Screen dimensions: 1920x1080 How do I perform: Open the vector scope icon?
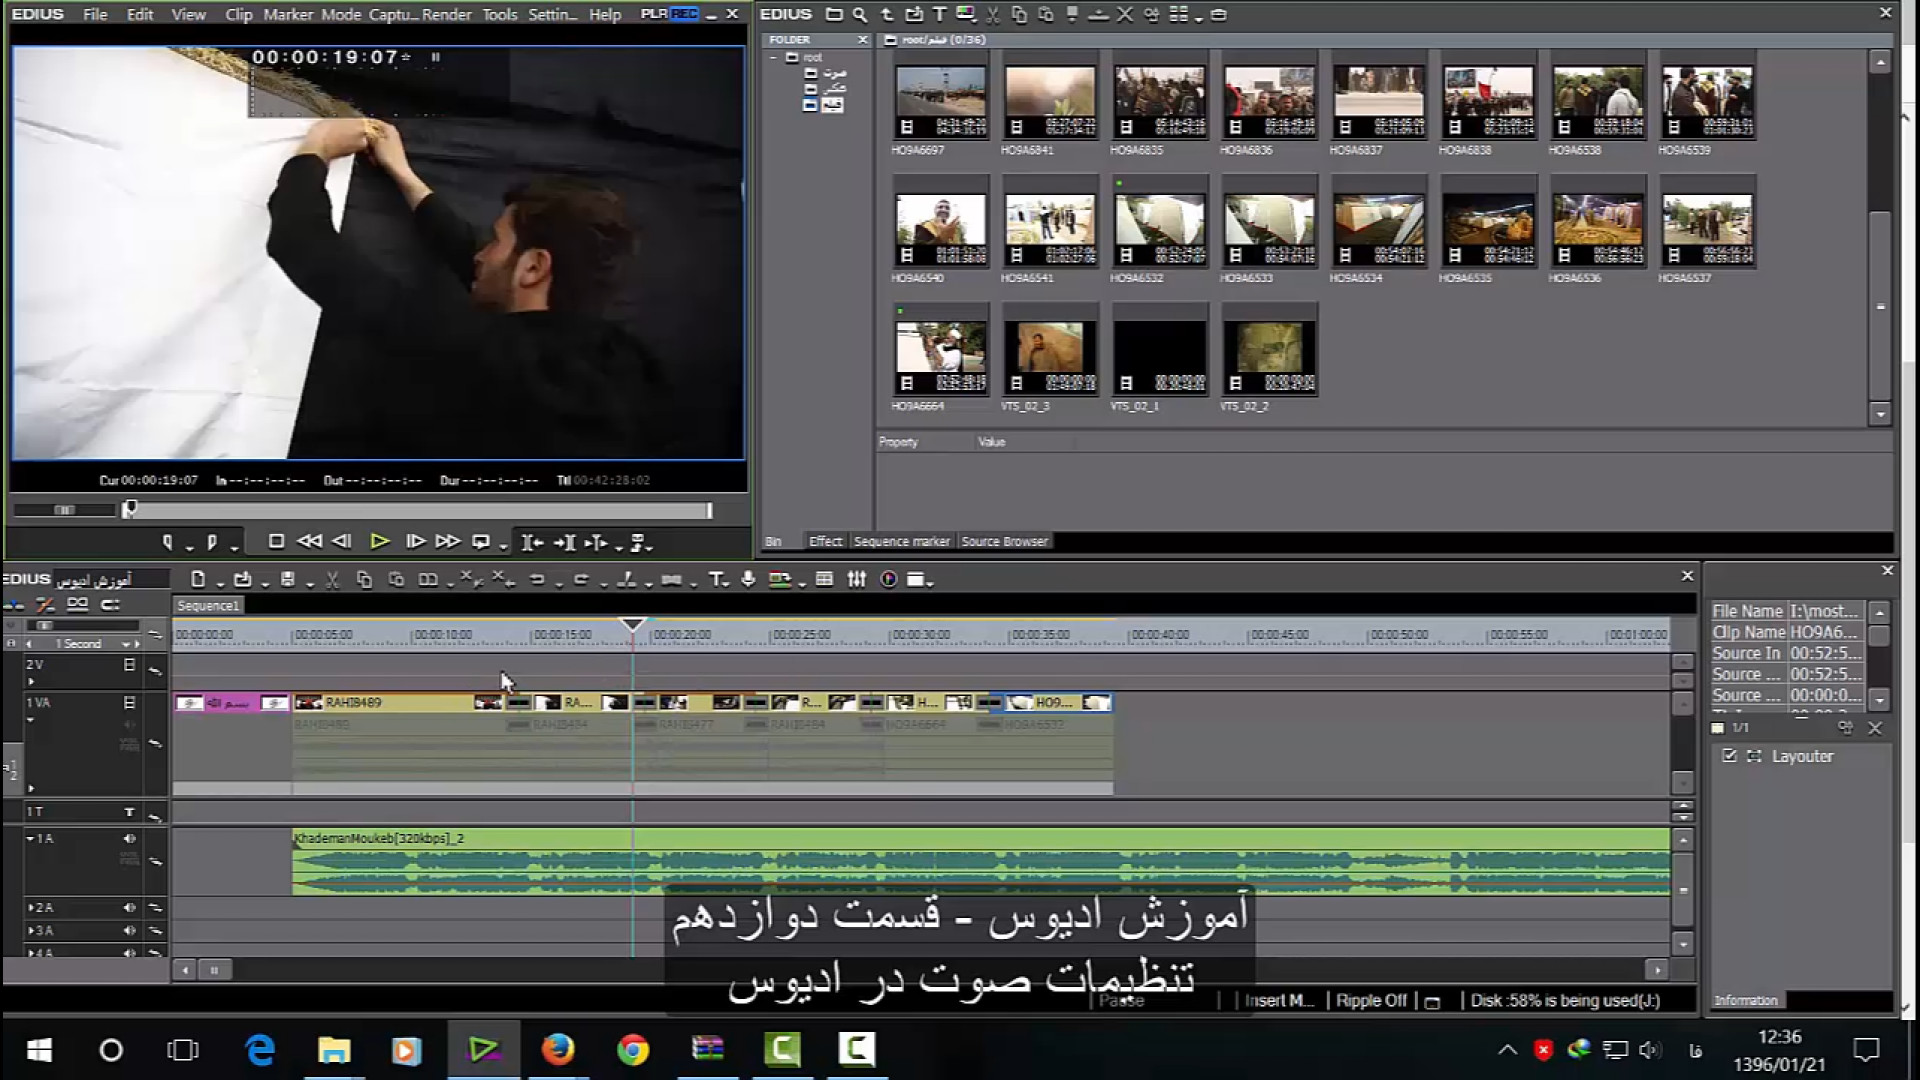(x=889, y=580)
